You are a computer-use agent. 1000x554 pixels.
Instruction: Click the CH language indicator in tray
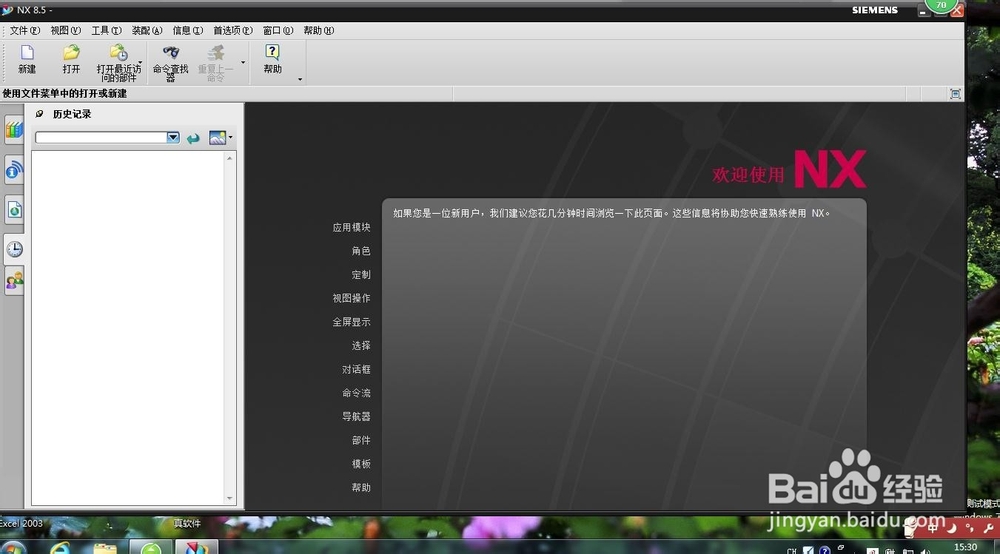(x=791, y=551)
